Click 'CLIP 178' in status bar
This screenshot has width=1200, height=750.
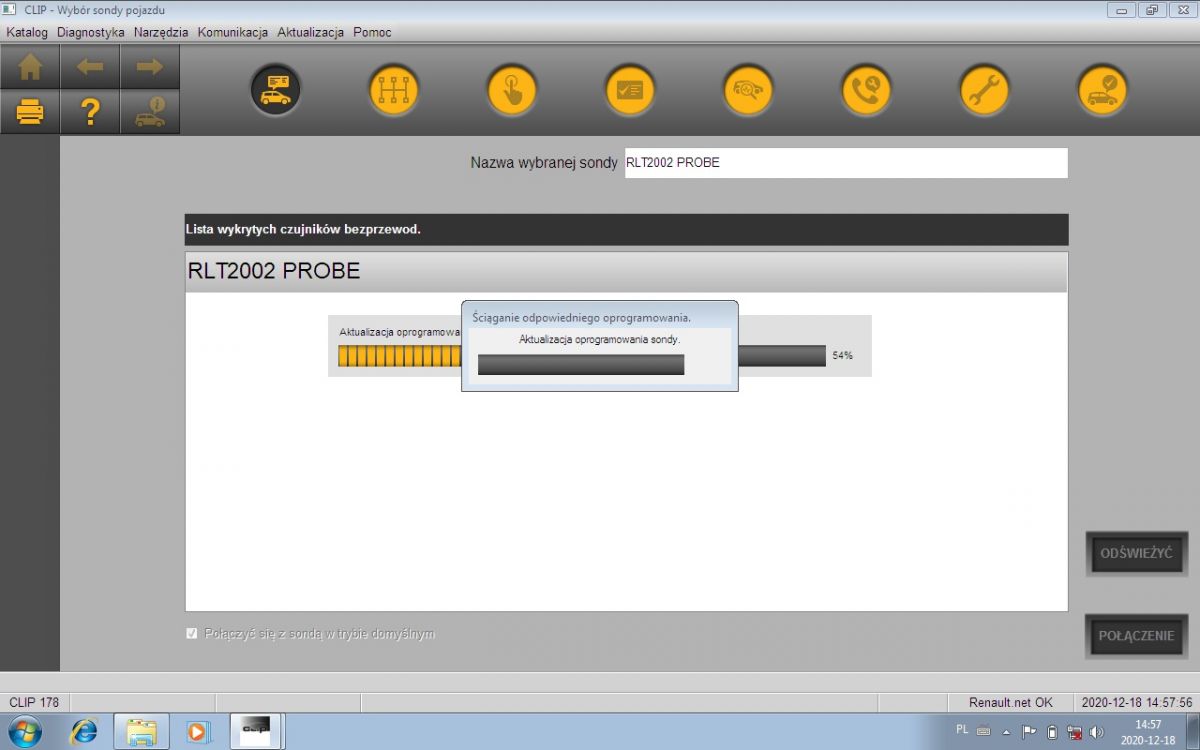(34, 703)
